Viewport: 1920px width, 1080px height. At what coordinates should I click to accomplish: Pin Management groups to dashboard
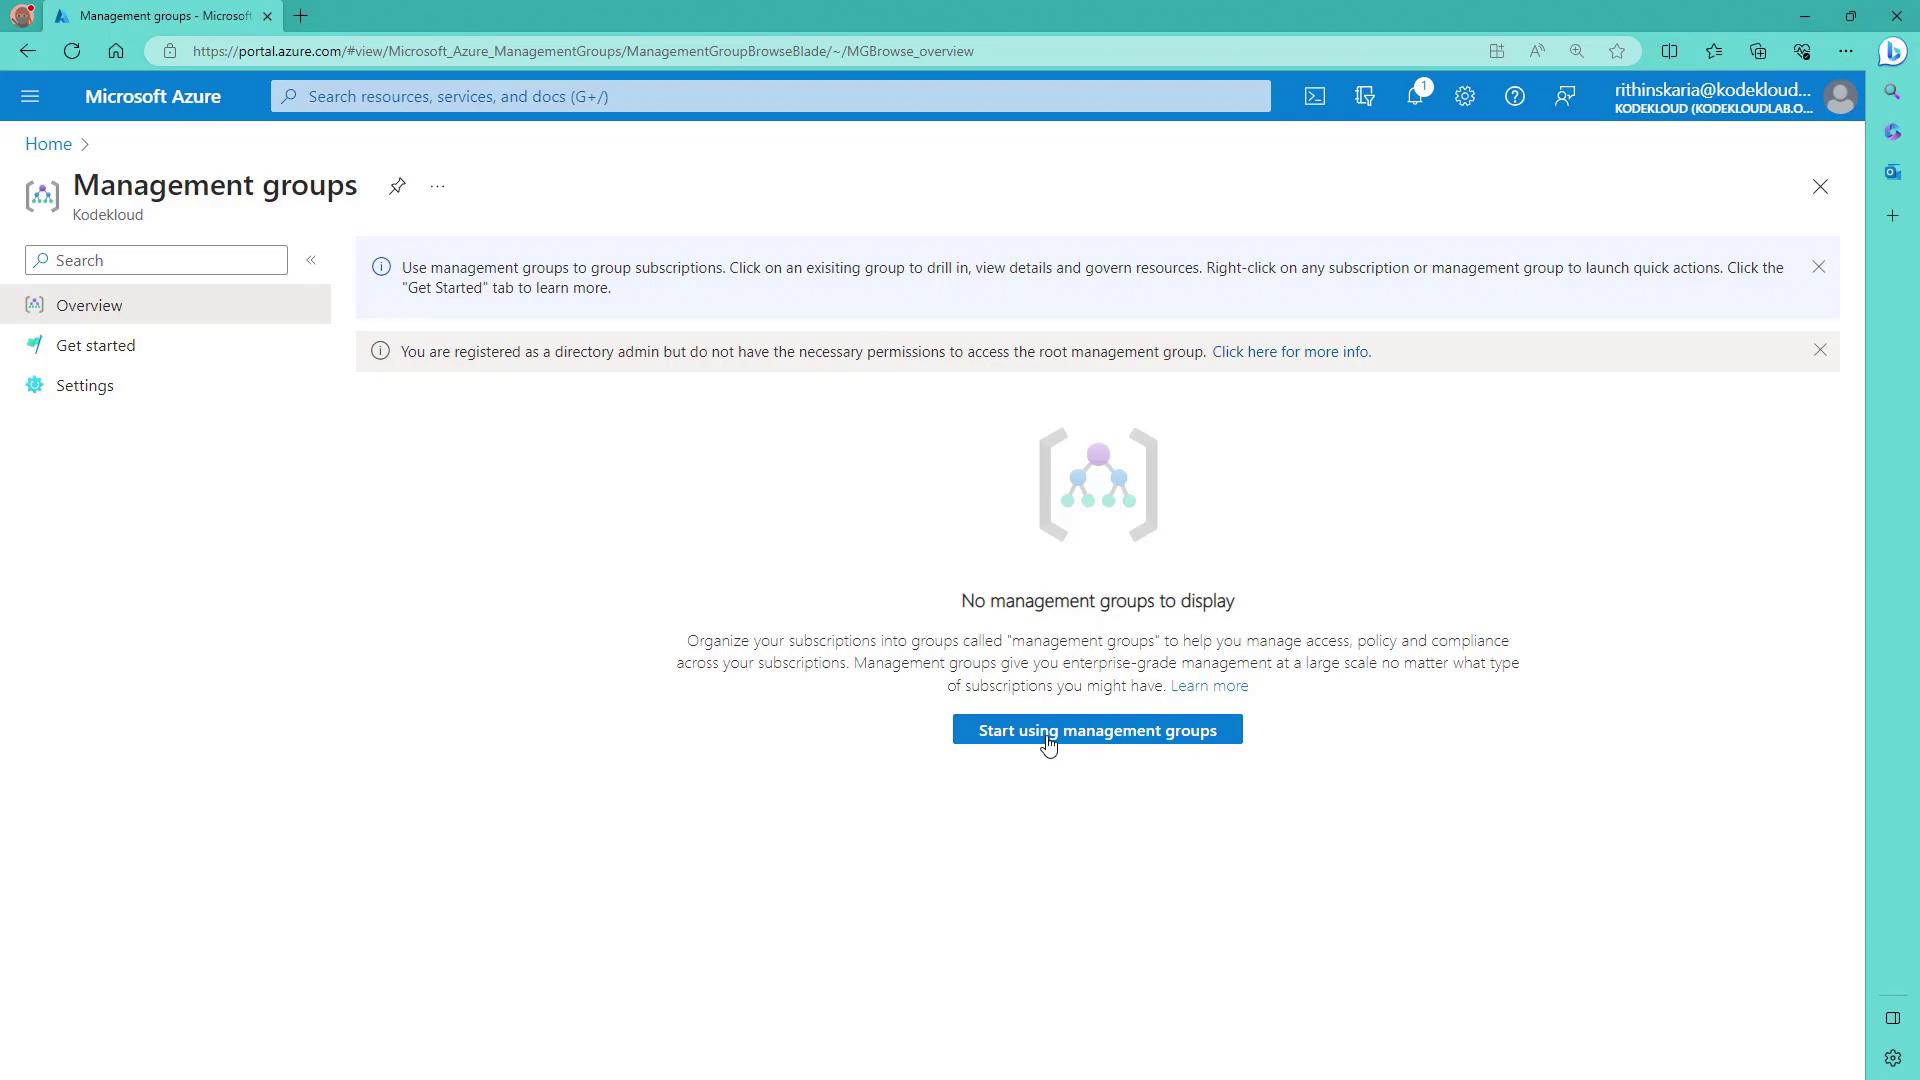[x=397, y=186]
